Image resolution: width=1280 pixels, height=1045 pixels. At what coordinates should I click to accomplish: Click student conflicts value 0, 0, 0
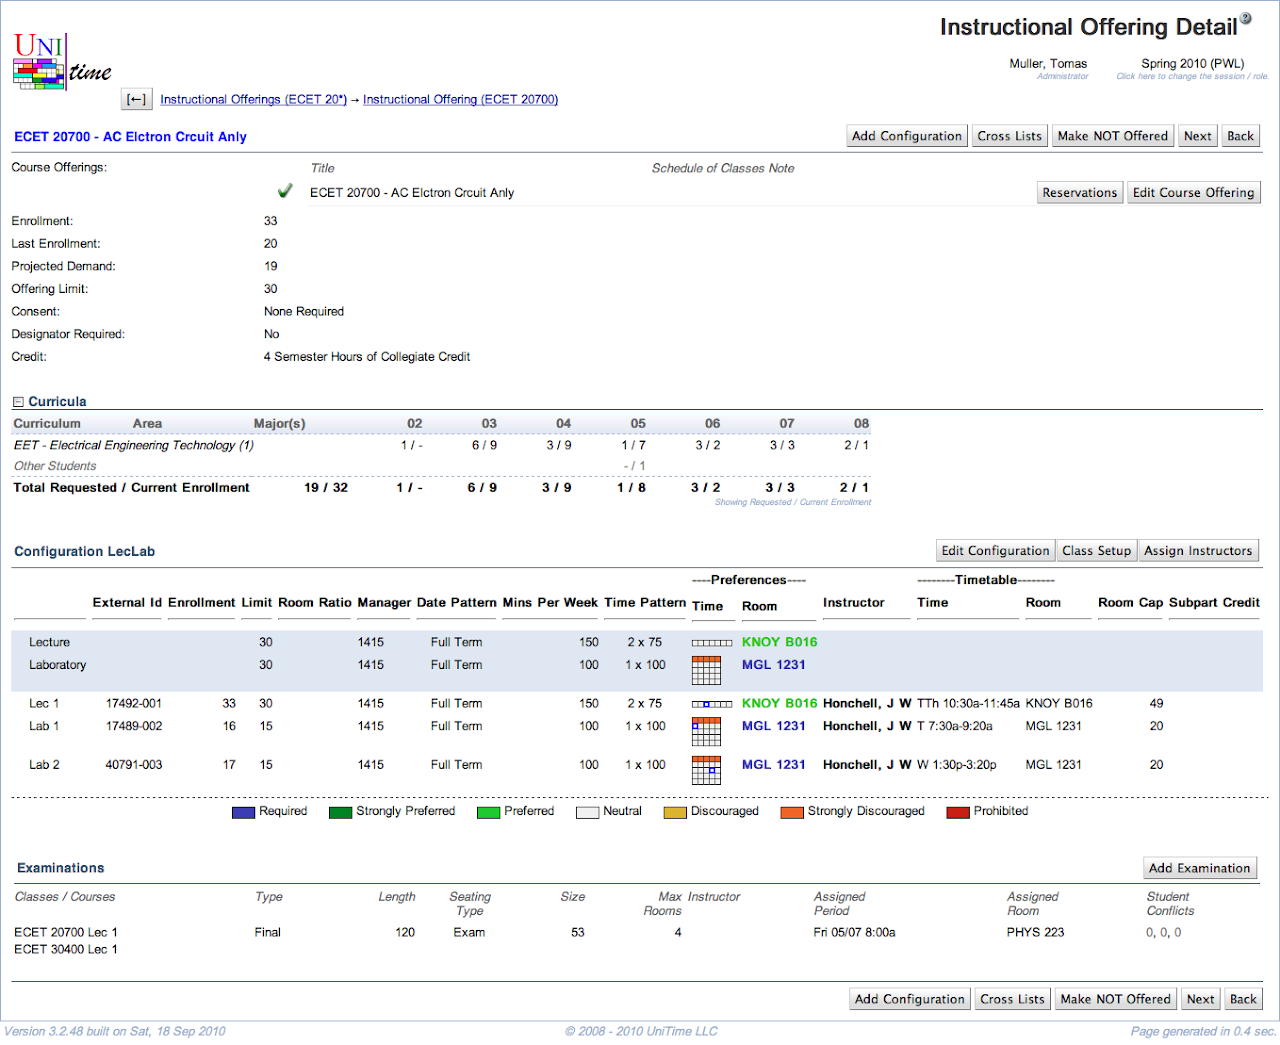point(1163,933)
